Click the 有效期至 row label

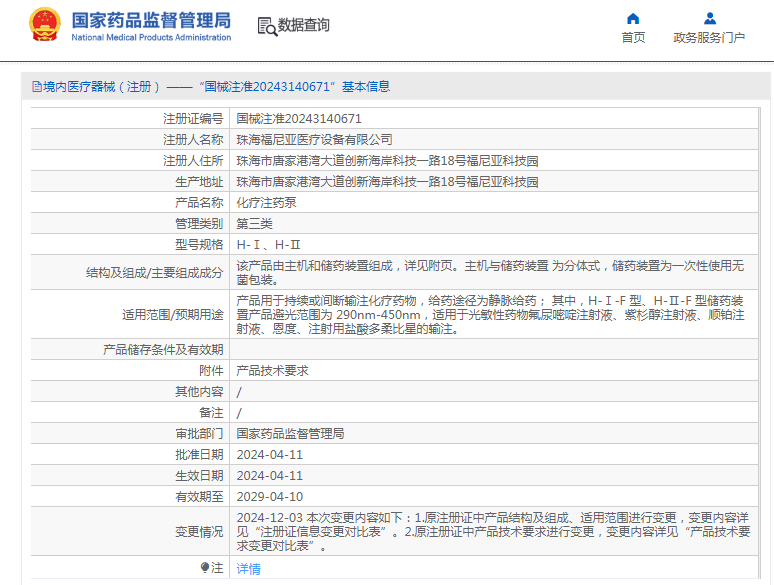coord(199,497)
